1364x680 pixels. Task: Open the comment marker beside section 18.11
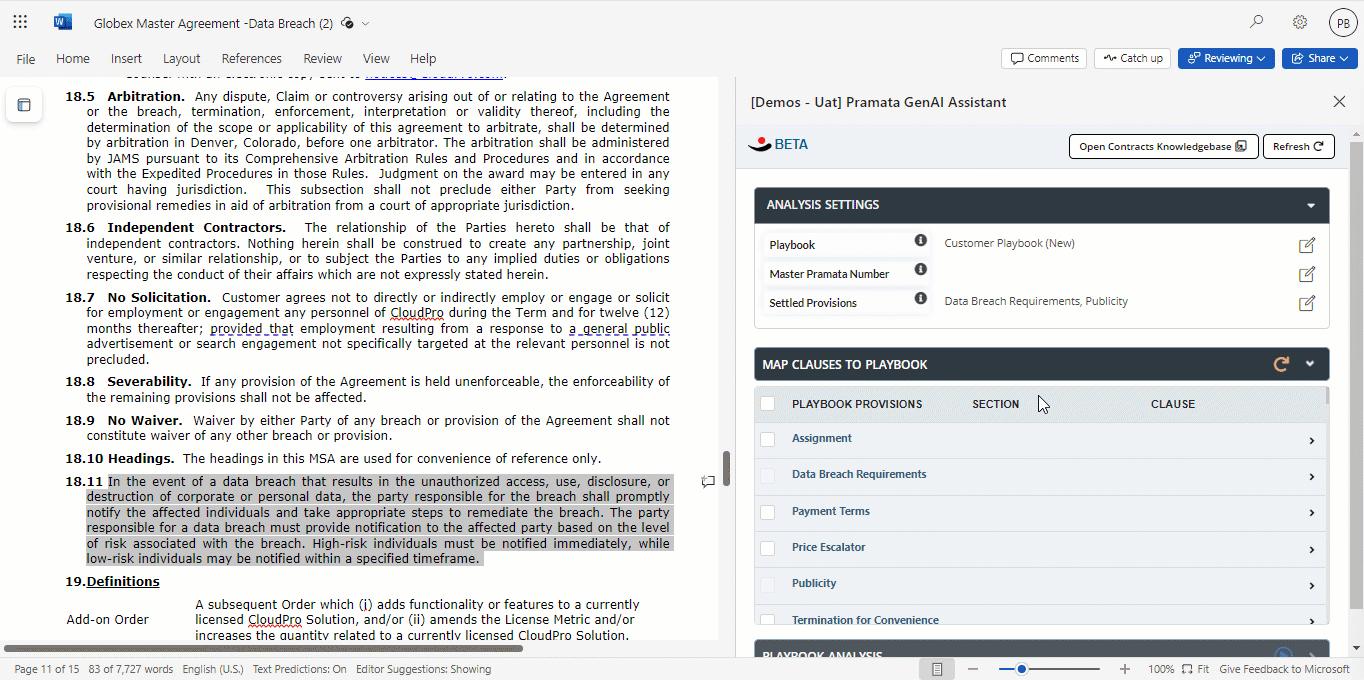click(708, 482)
